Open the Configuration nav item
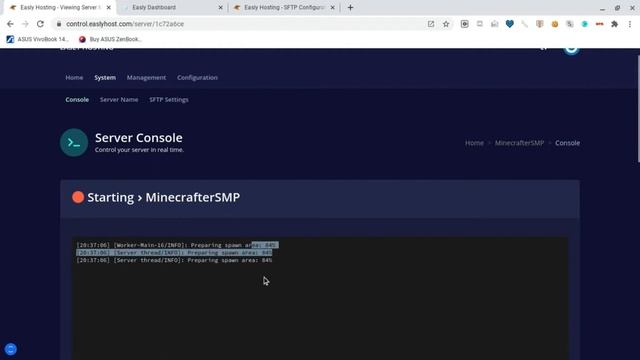 point(197,78)
